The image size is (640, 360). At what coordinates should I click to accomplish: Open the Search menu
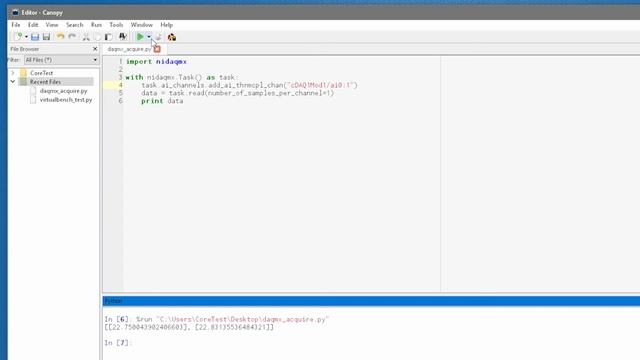coord(75,25)
